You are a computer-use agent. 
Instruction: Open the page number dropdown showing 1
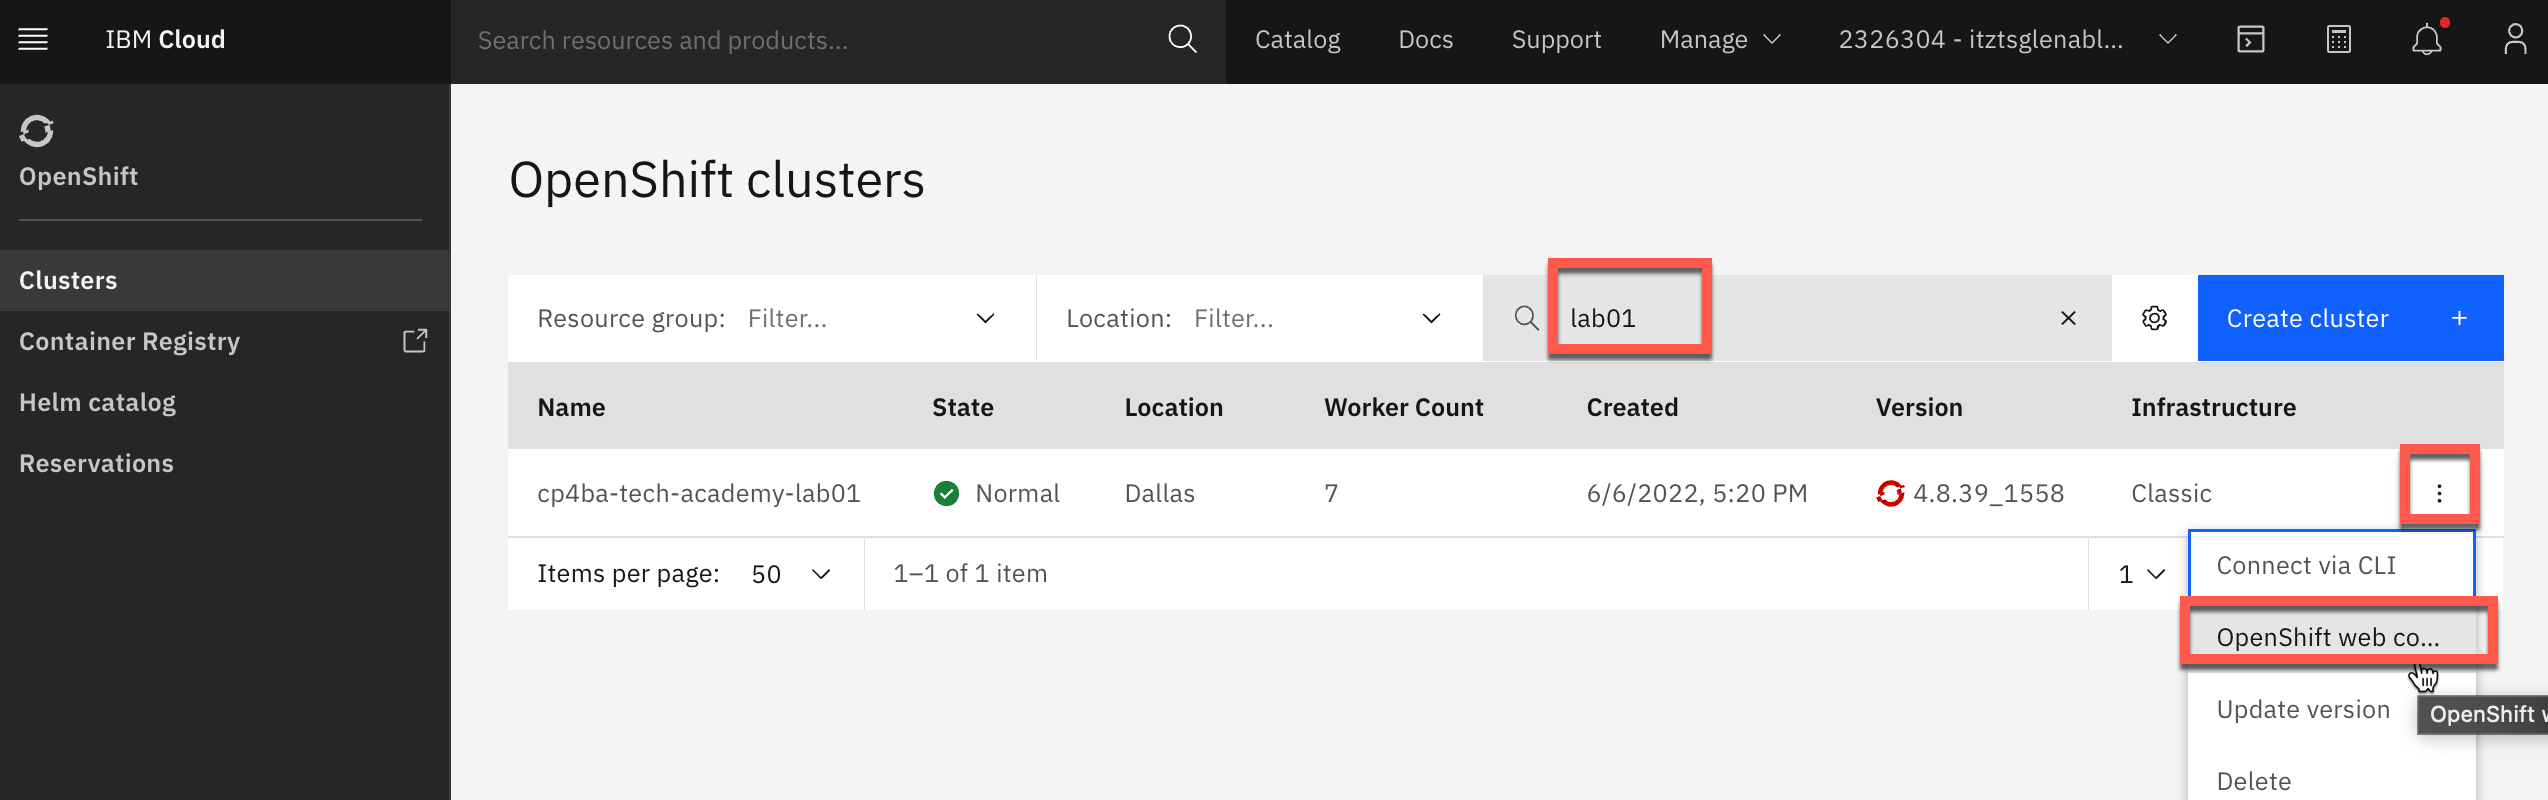tap(2141, 574)
